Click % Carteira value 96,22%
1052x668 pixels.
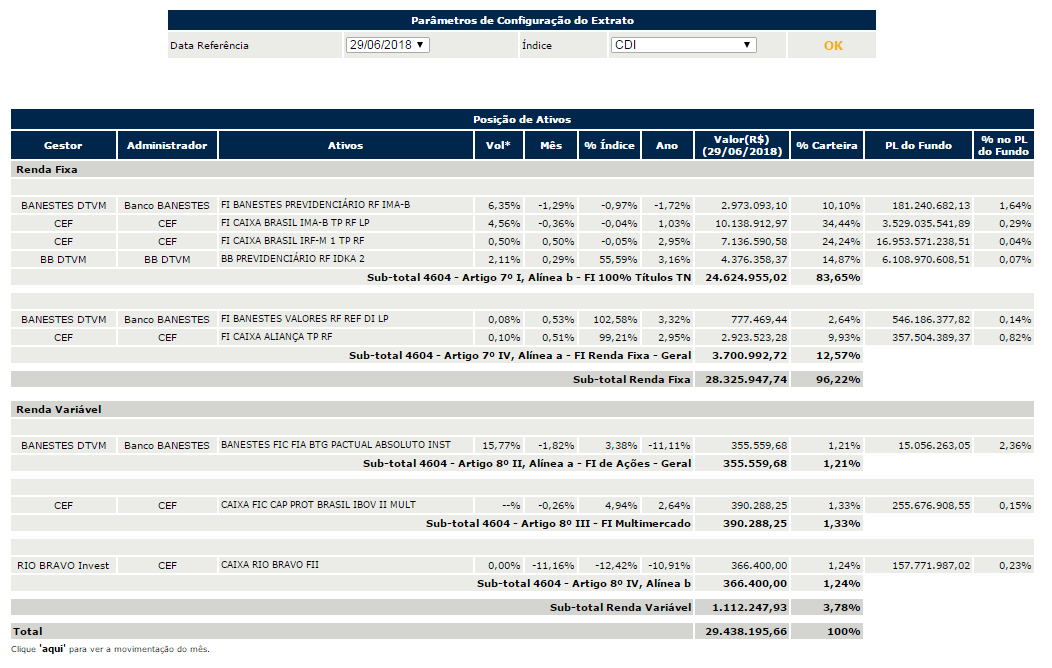click(x=838, y=380)
